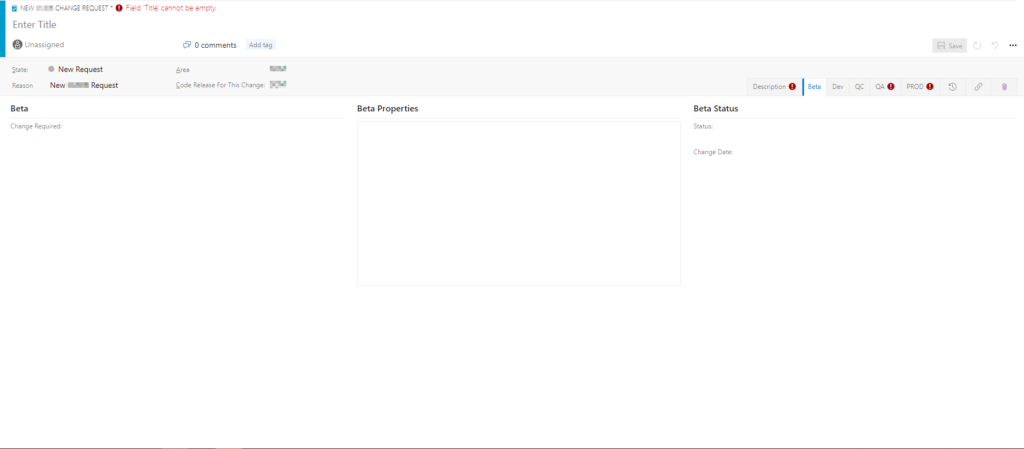Open the State dropdown showing New Request
Image resolution: width=1024 pixels, height=449 pixels.
point(80,69)
